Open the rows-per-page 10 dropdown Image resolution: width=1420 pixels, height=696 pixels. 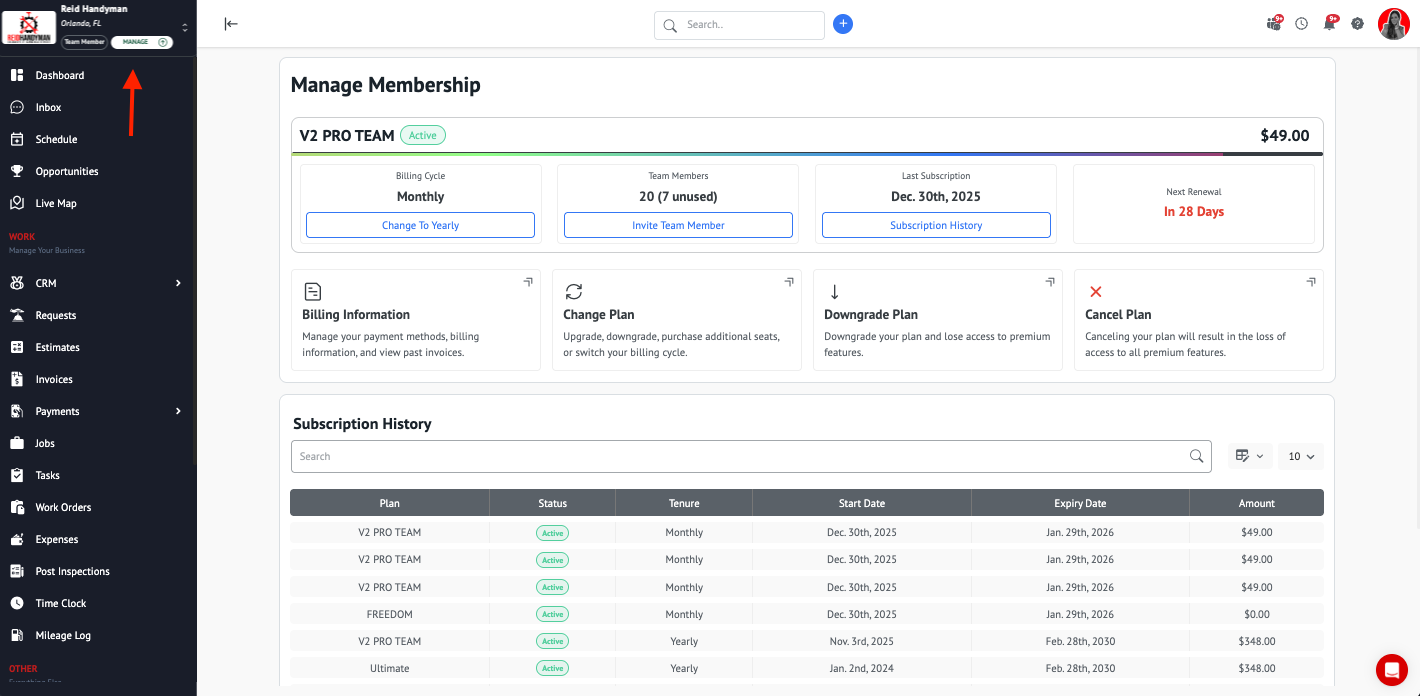coord(1300,456)
